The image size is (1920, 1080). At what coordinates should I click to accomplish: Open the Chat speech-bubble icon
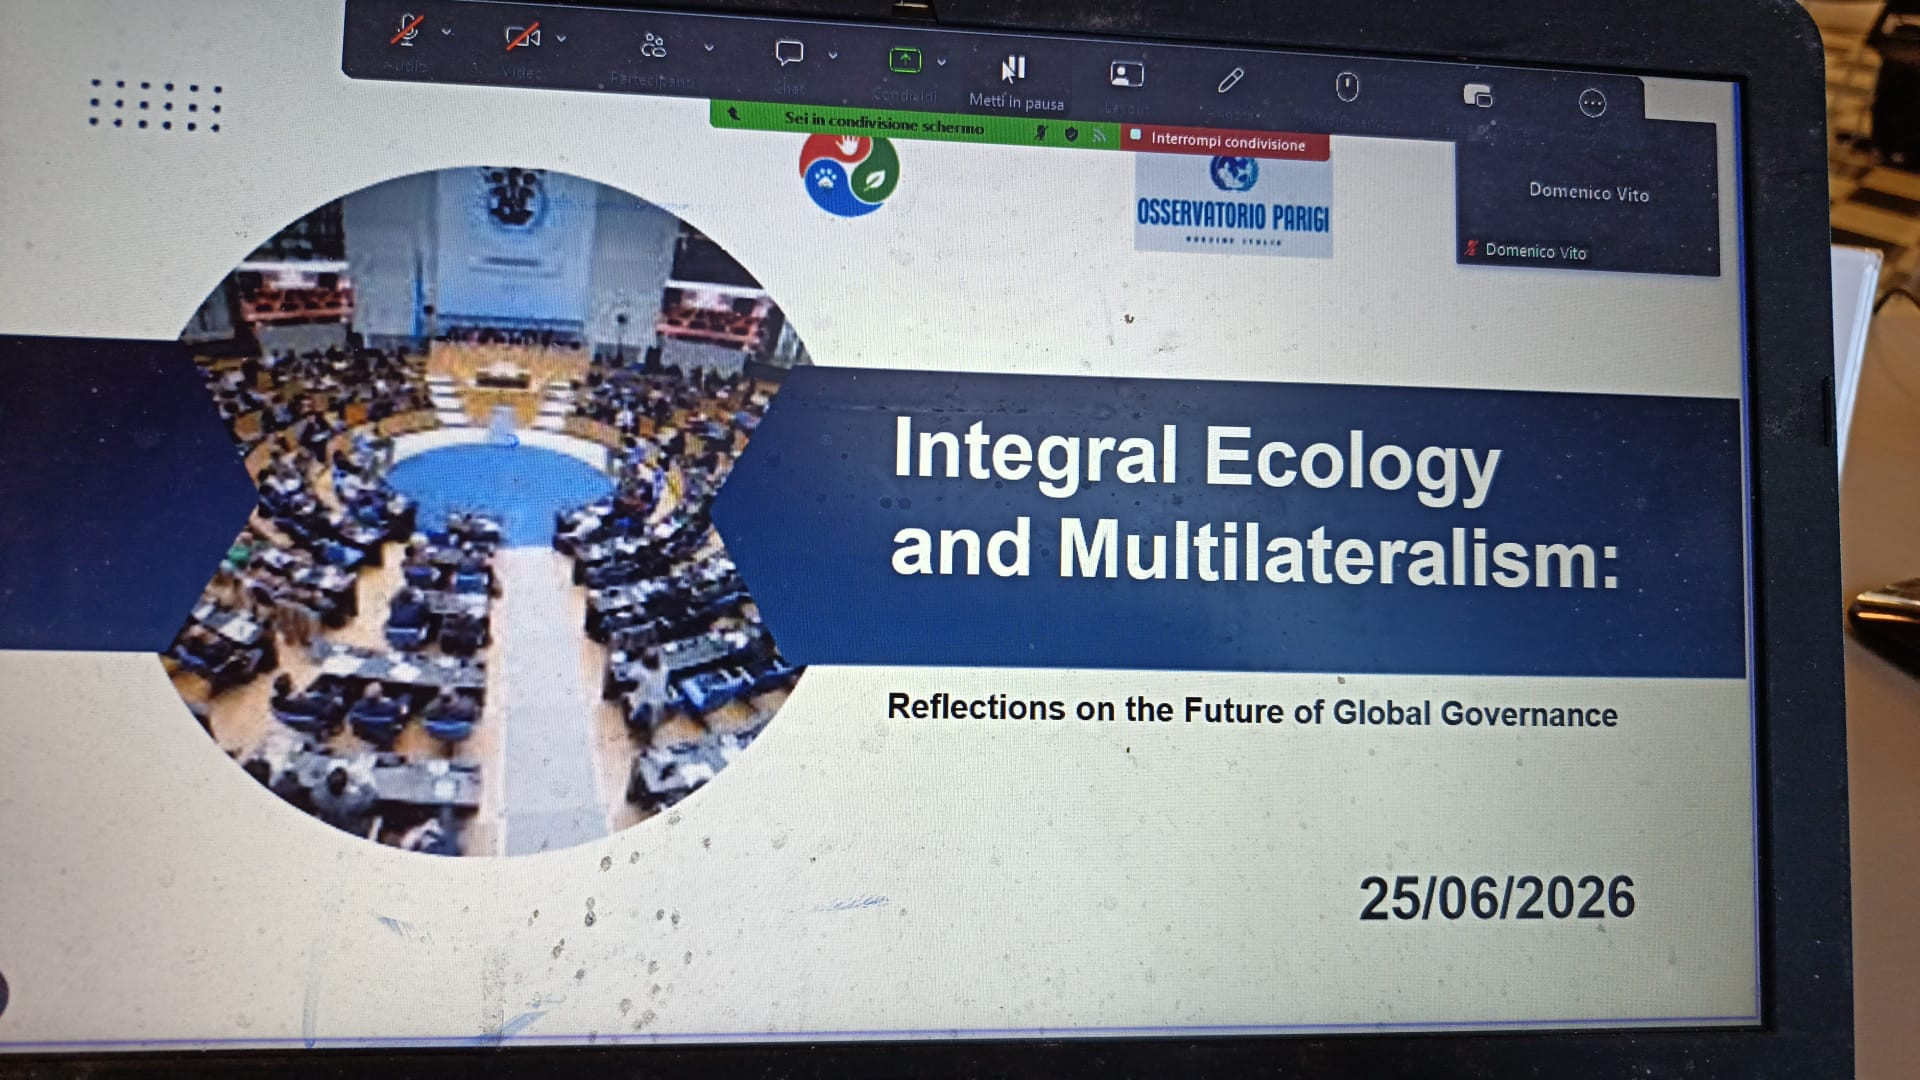tap(789, 53)
